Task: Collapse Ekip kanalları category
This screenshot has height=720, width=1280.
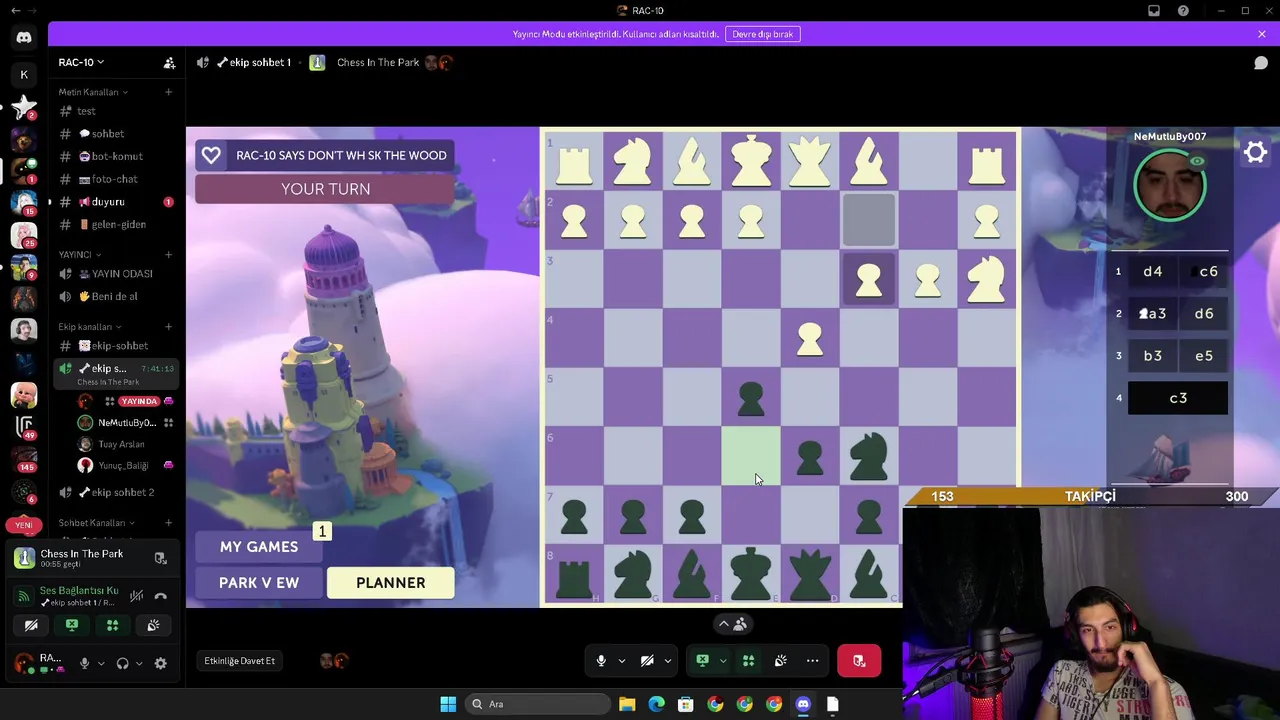Action: 90,327
